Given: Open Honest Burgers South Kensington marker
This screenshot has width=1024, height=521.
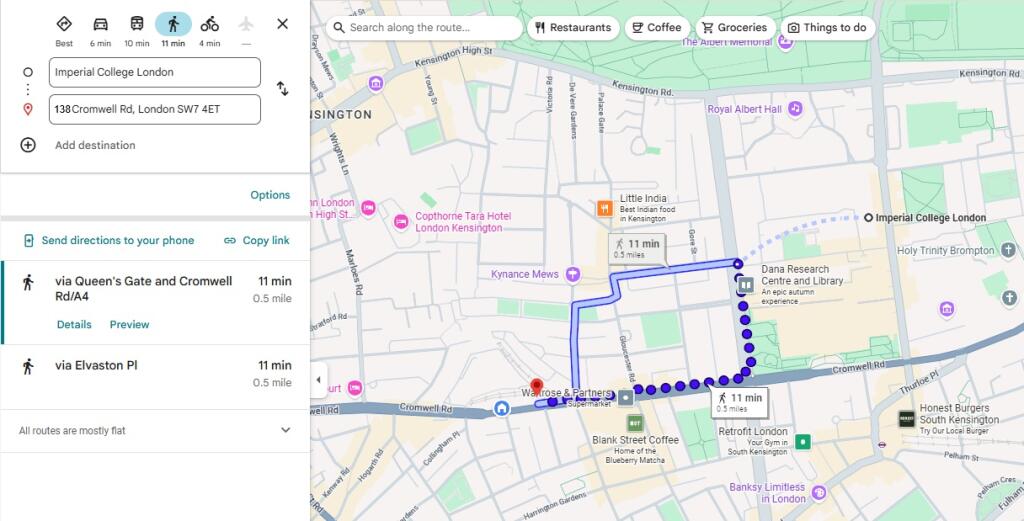Looking at the screenshot, I should pyautogui.click(x=906, y=419).
